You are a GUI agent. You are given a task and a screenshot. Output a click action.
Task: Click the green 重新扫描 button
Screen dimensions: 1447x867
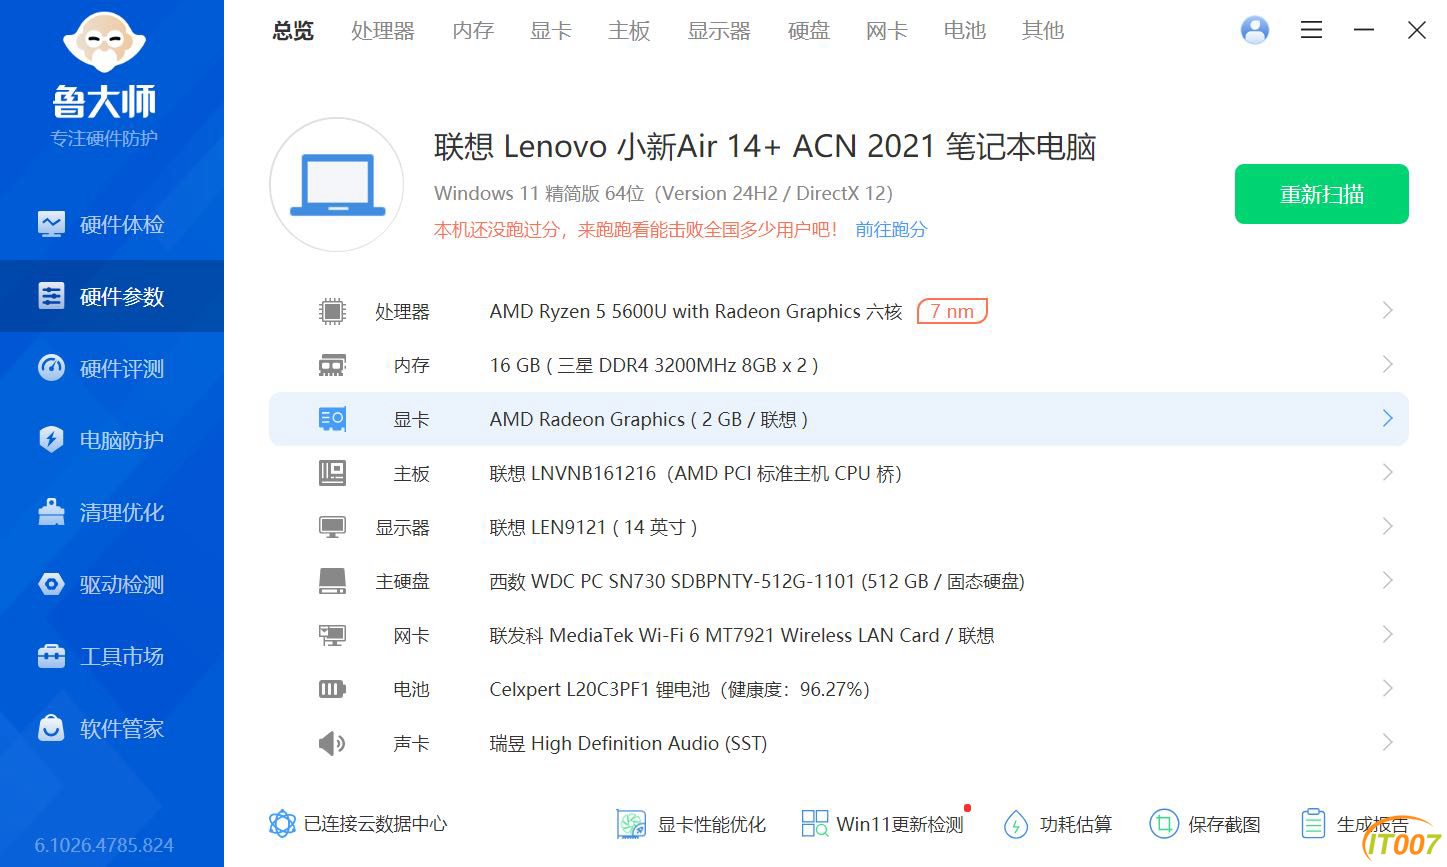pyautogui.click(x=1321, y=194)
